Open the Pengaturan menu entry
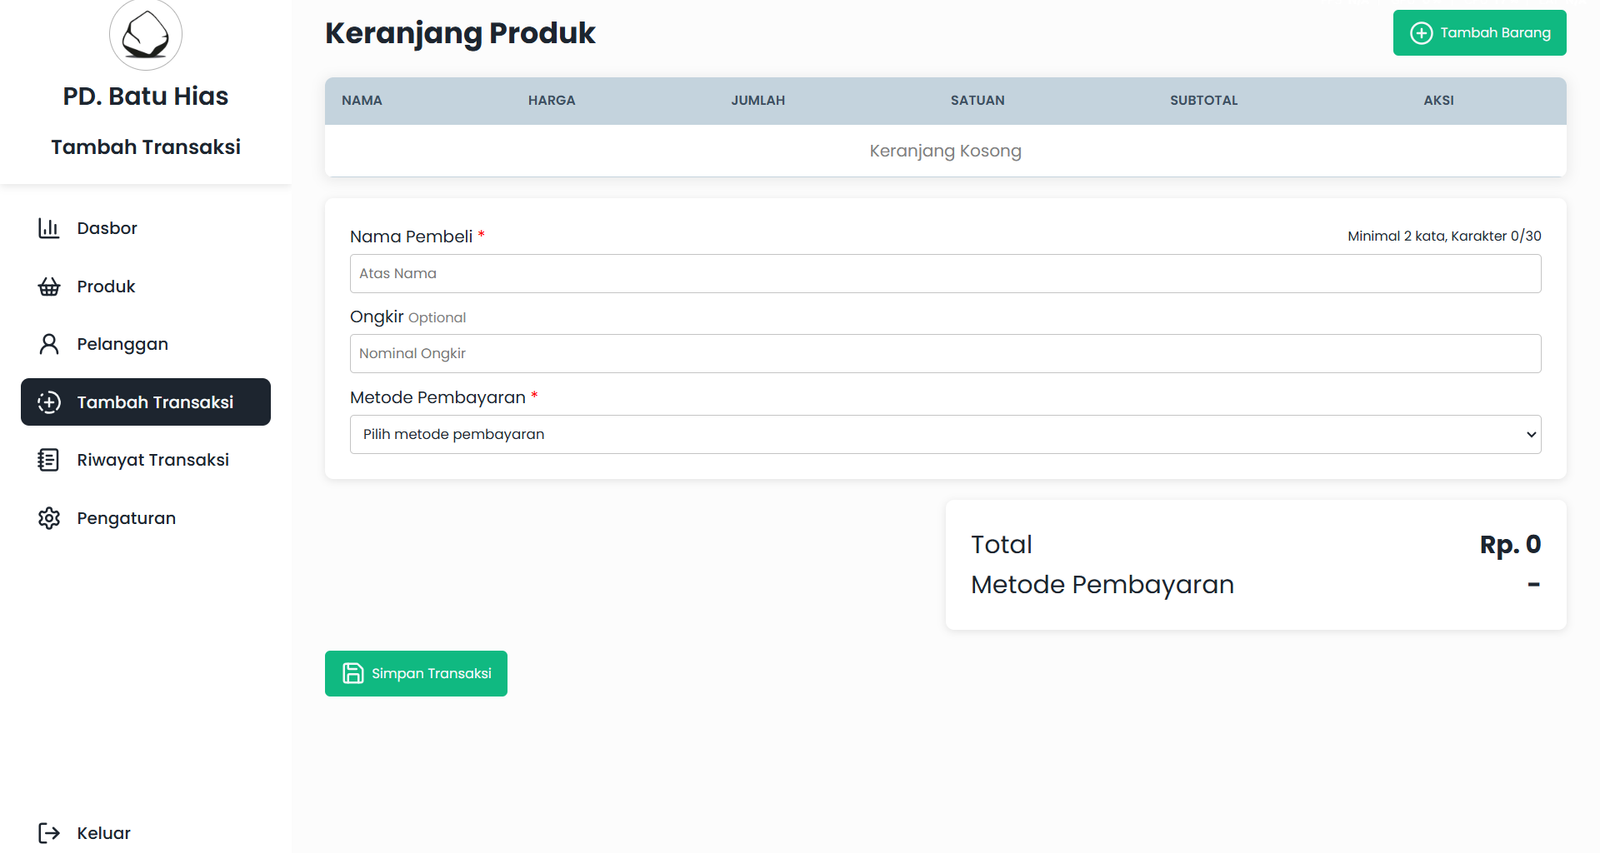The height and width of the screenshot is (853, 1600). 126,518
